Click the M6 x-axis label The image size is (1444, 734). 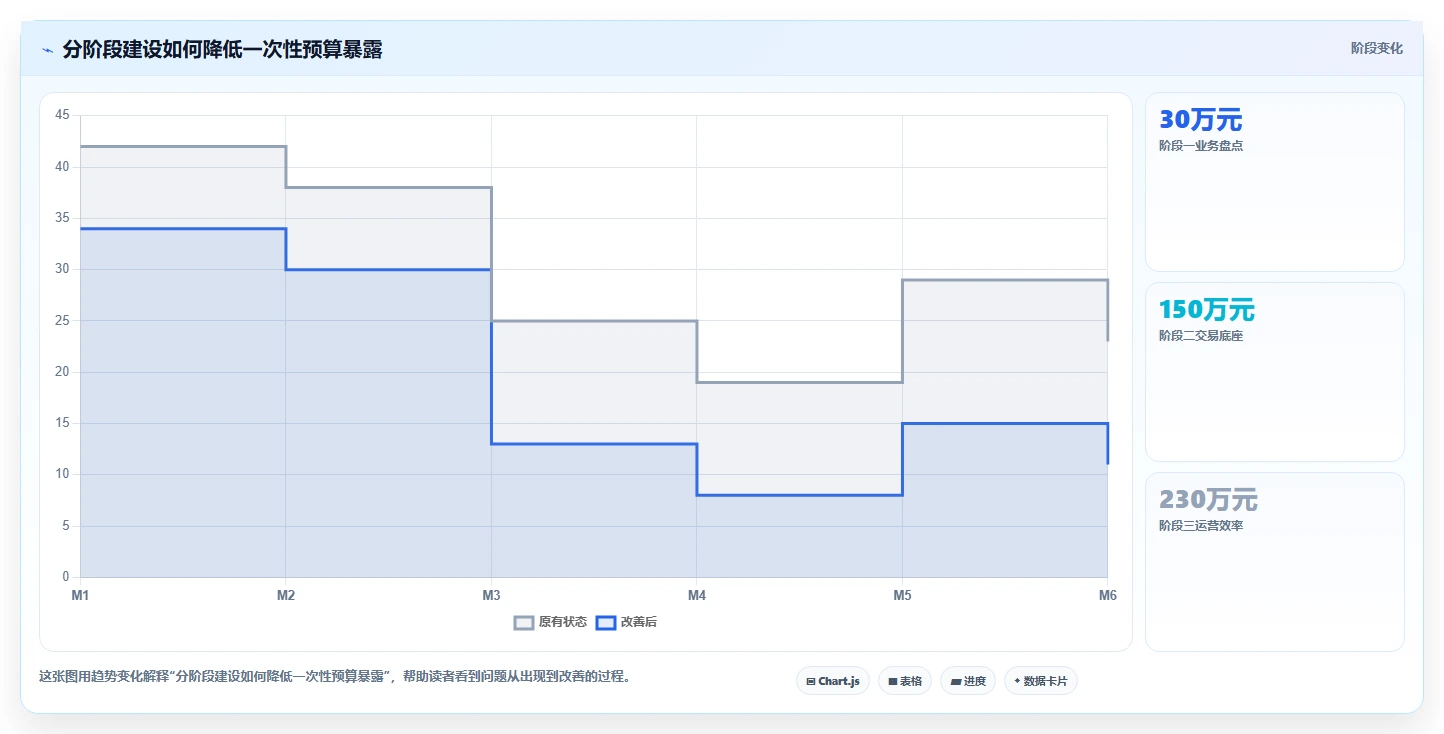coord(1107,596)
